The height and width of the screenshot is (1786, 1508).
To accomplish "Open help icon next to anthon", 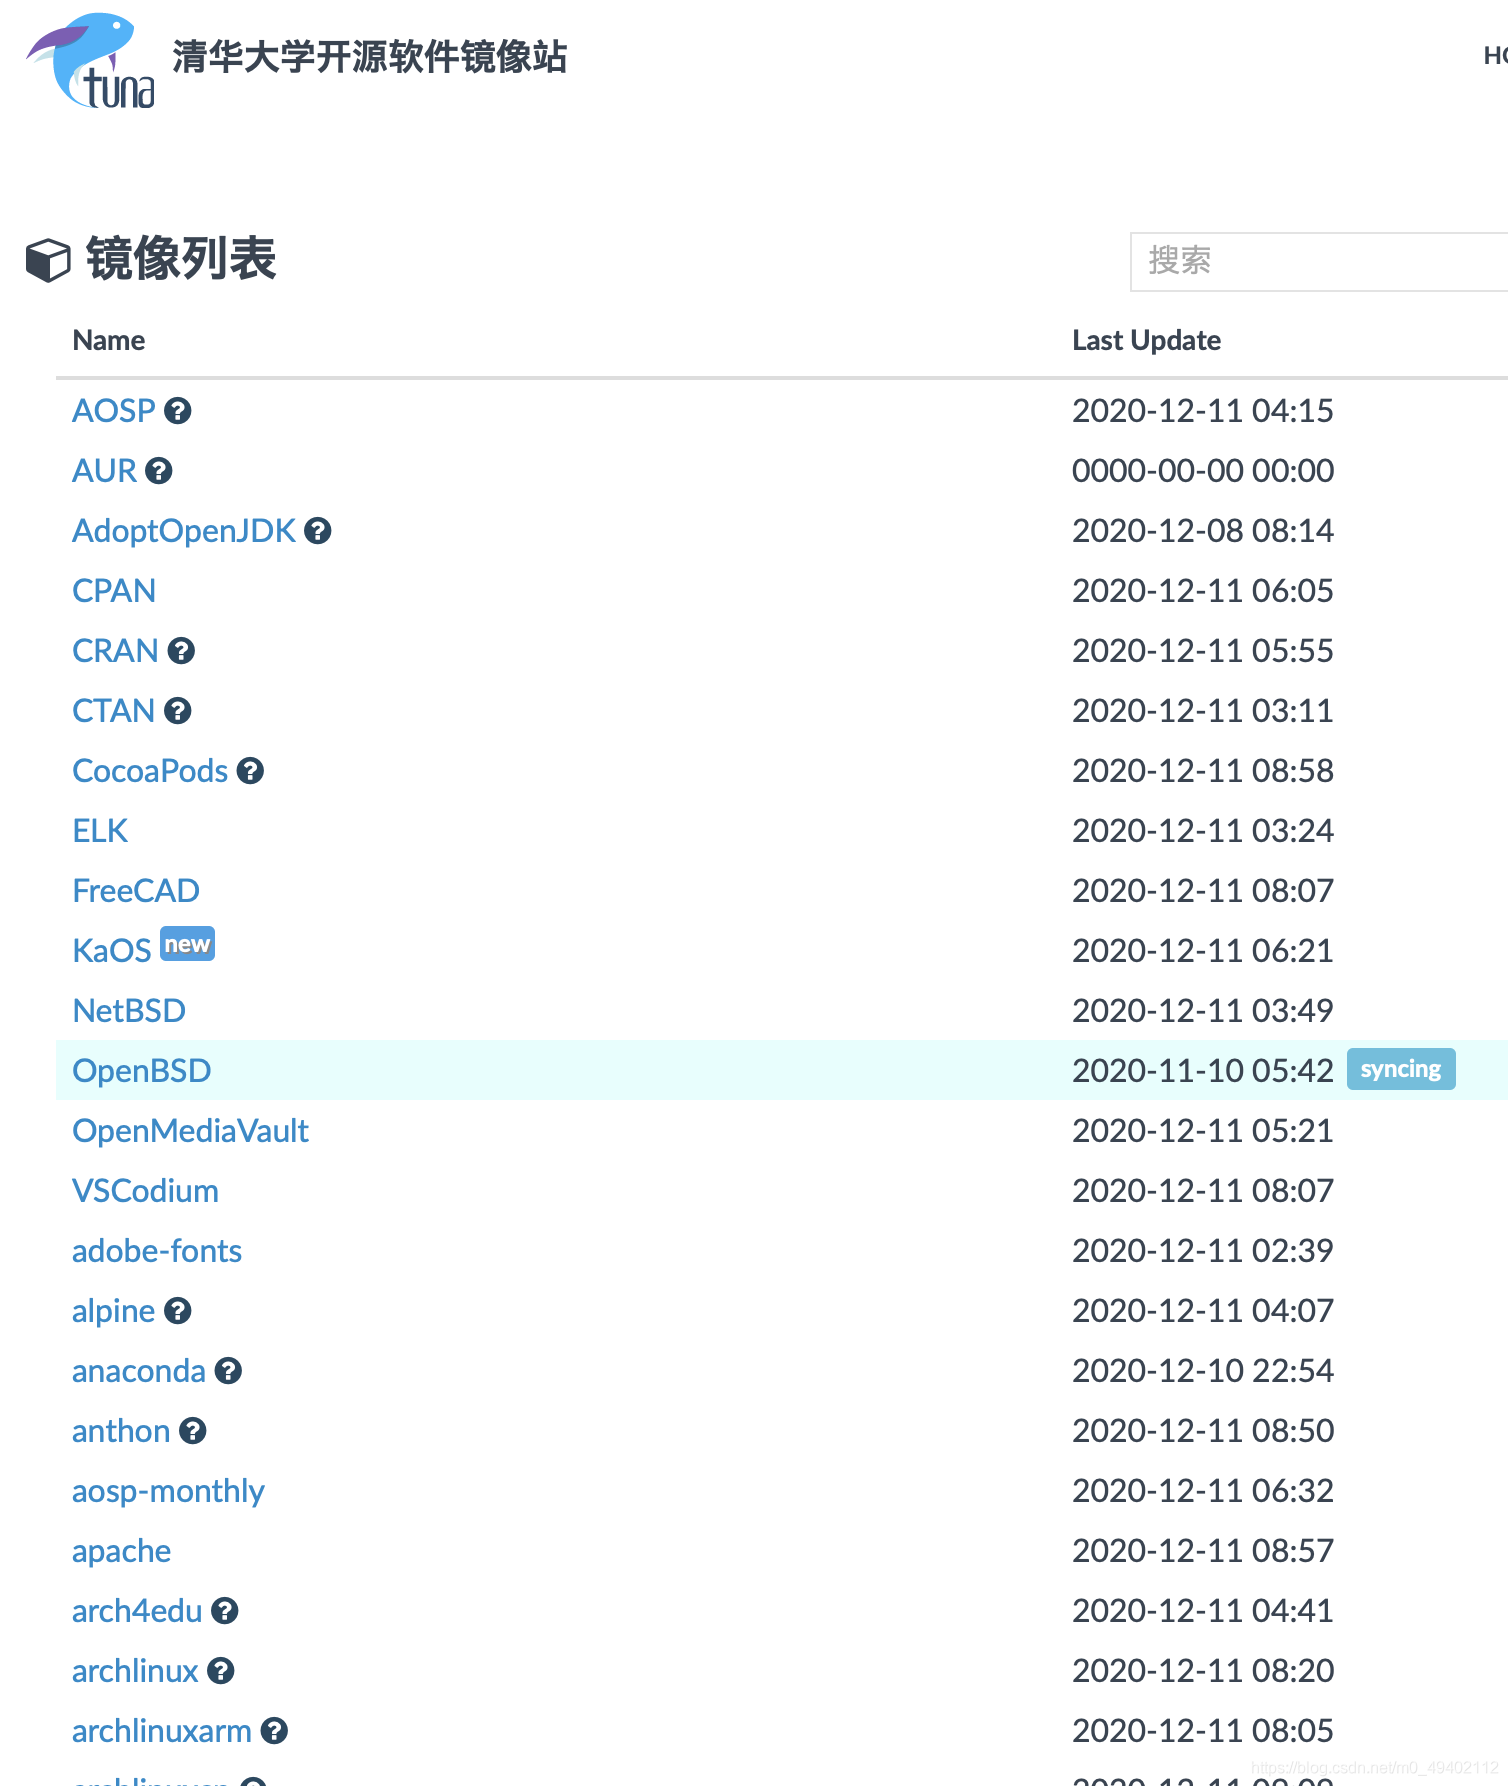I will [193, 1431].
